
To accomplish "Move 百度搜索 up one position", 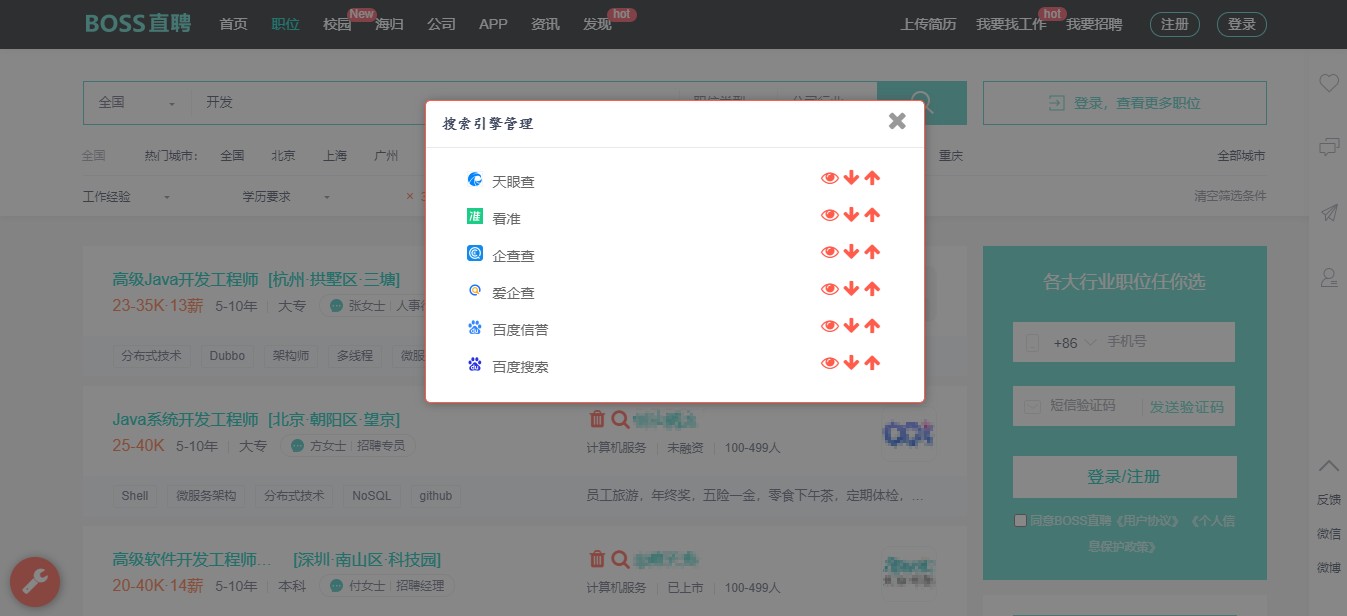I will tap(872, 363).
